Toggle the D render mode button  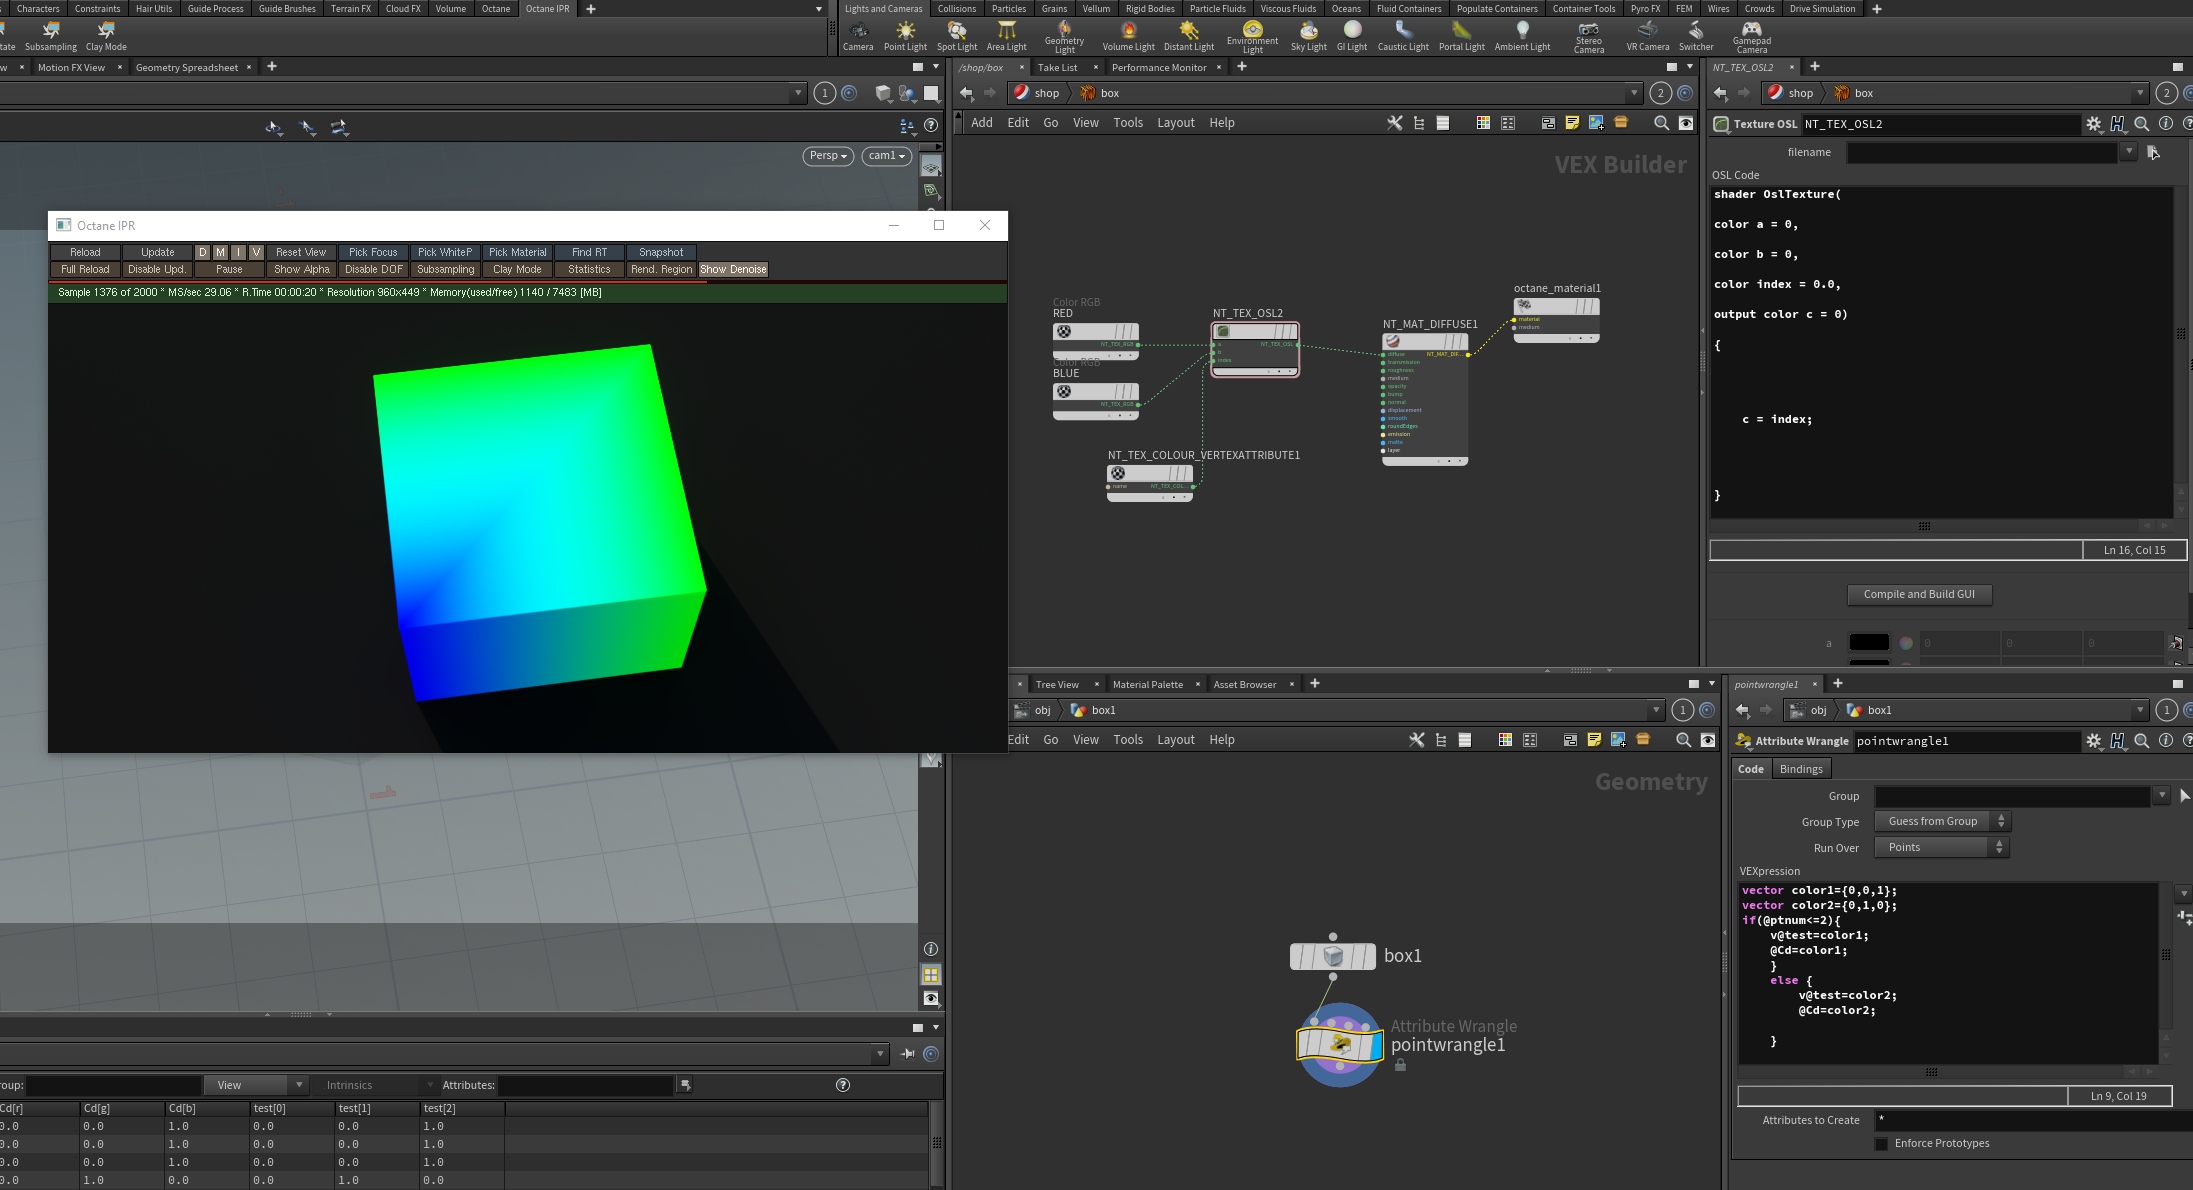202,253
